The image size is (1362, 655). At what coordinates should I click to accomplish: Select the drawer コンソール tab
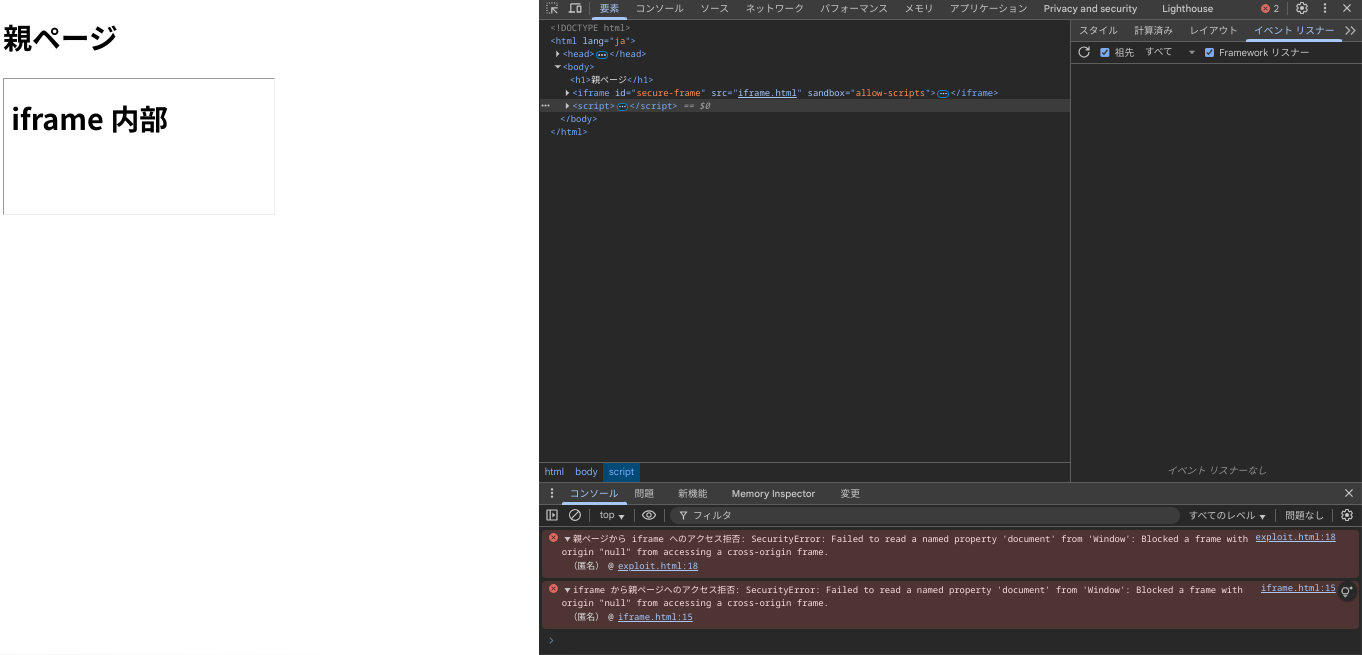click(594, 494)
